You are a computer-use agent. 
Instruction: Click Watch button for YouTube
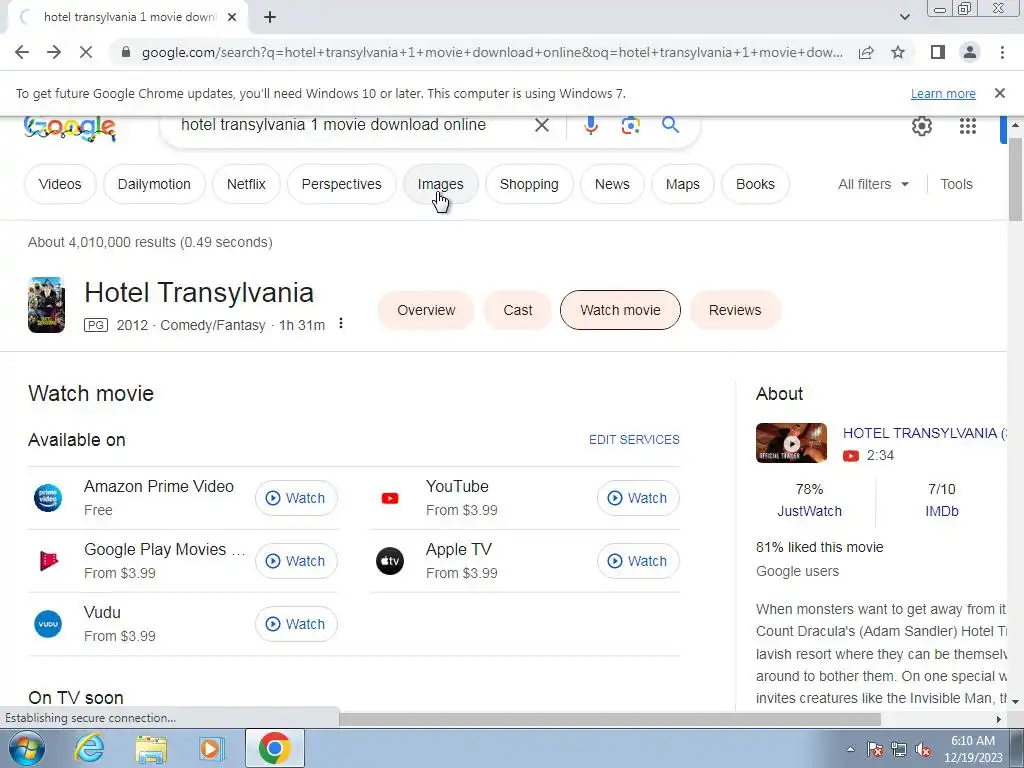638,498
